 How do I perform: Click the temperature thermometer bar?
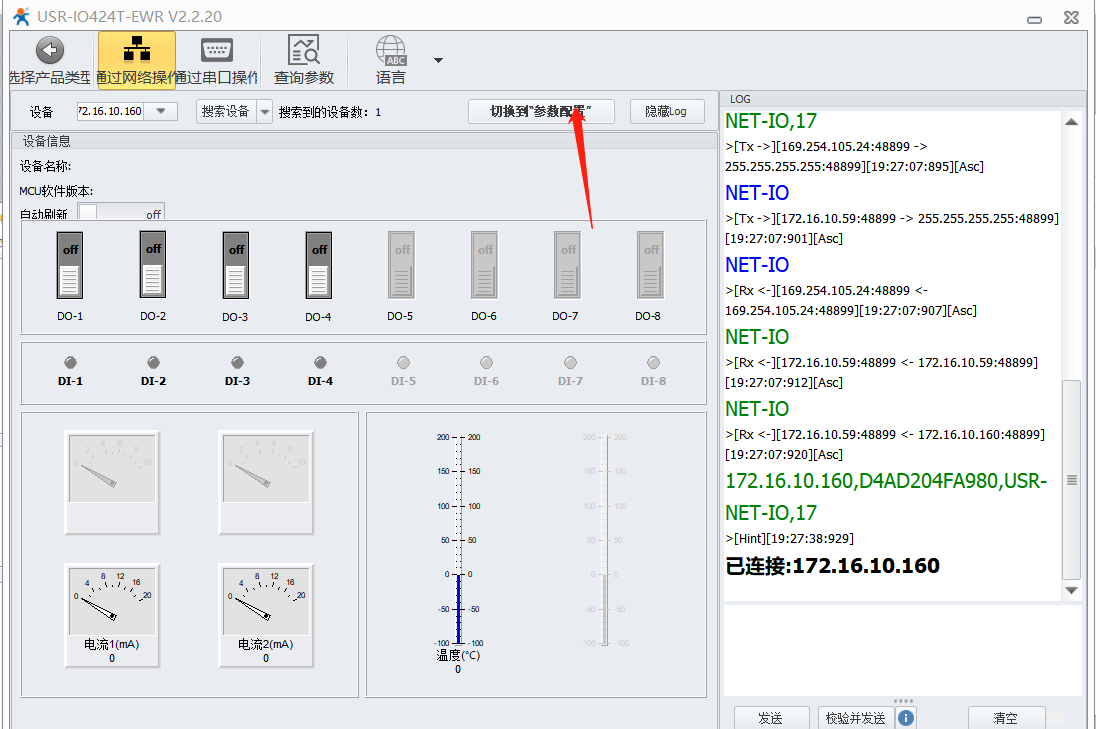point(458,540)
